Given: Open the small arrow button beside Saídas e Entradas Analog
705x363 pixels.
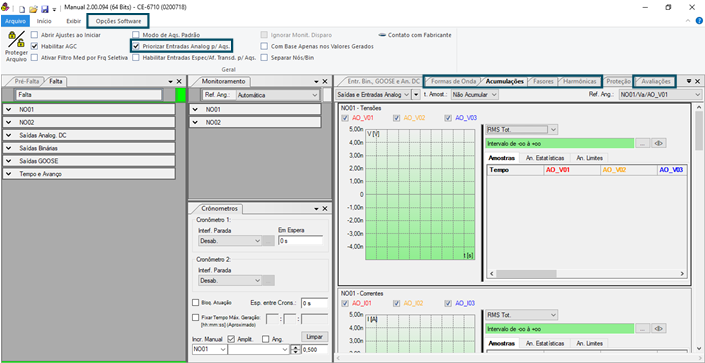Looking at the screenshot, I should (x=416, y=94).
